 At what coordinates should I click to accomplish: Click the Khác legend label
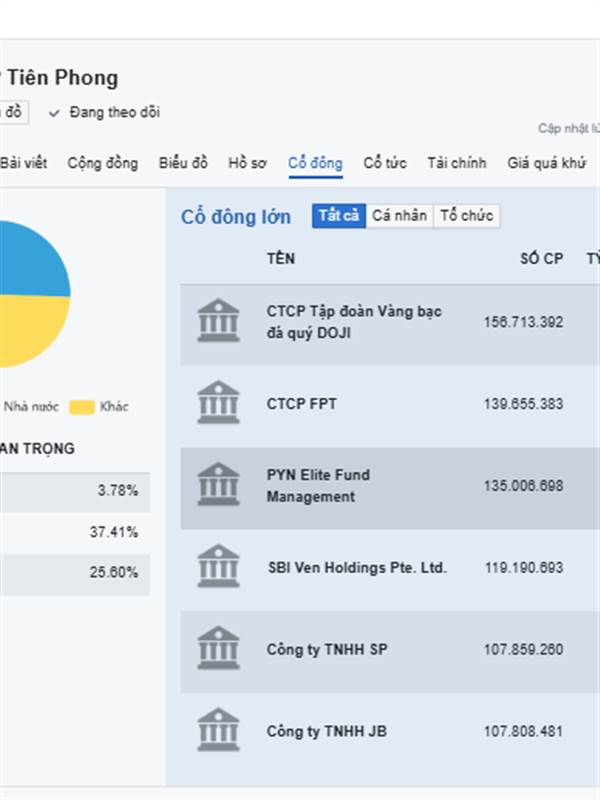[114, 407]
